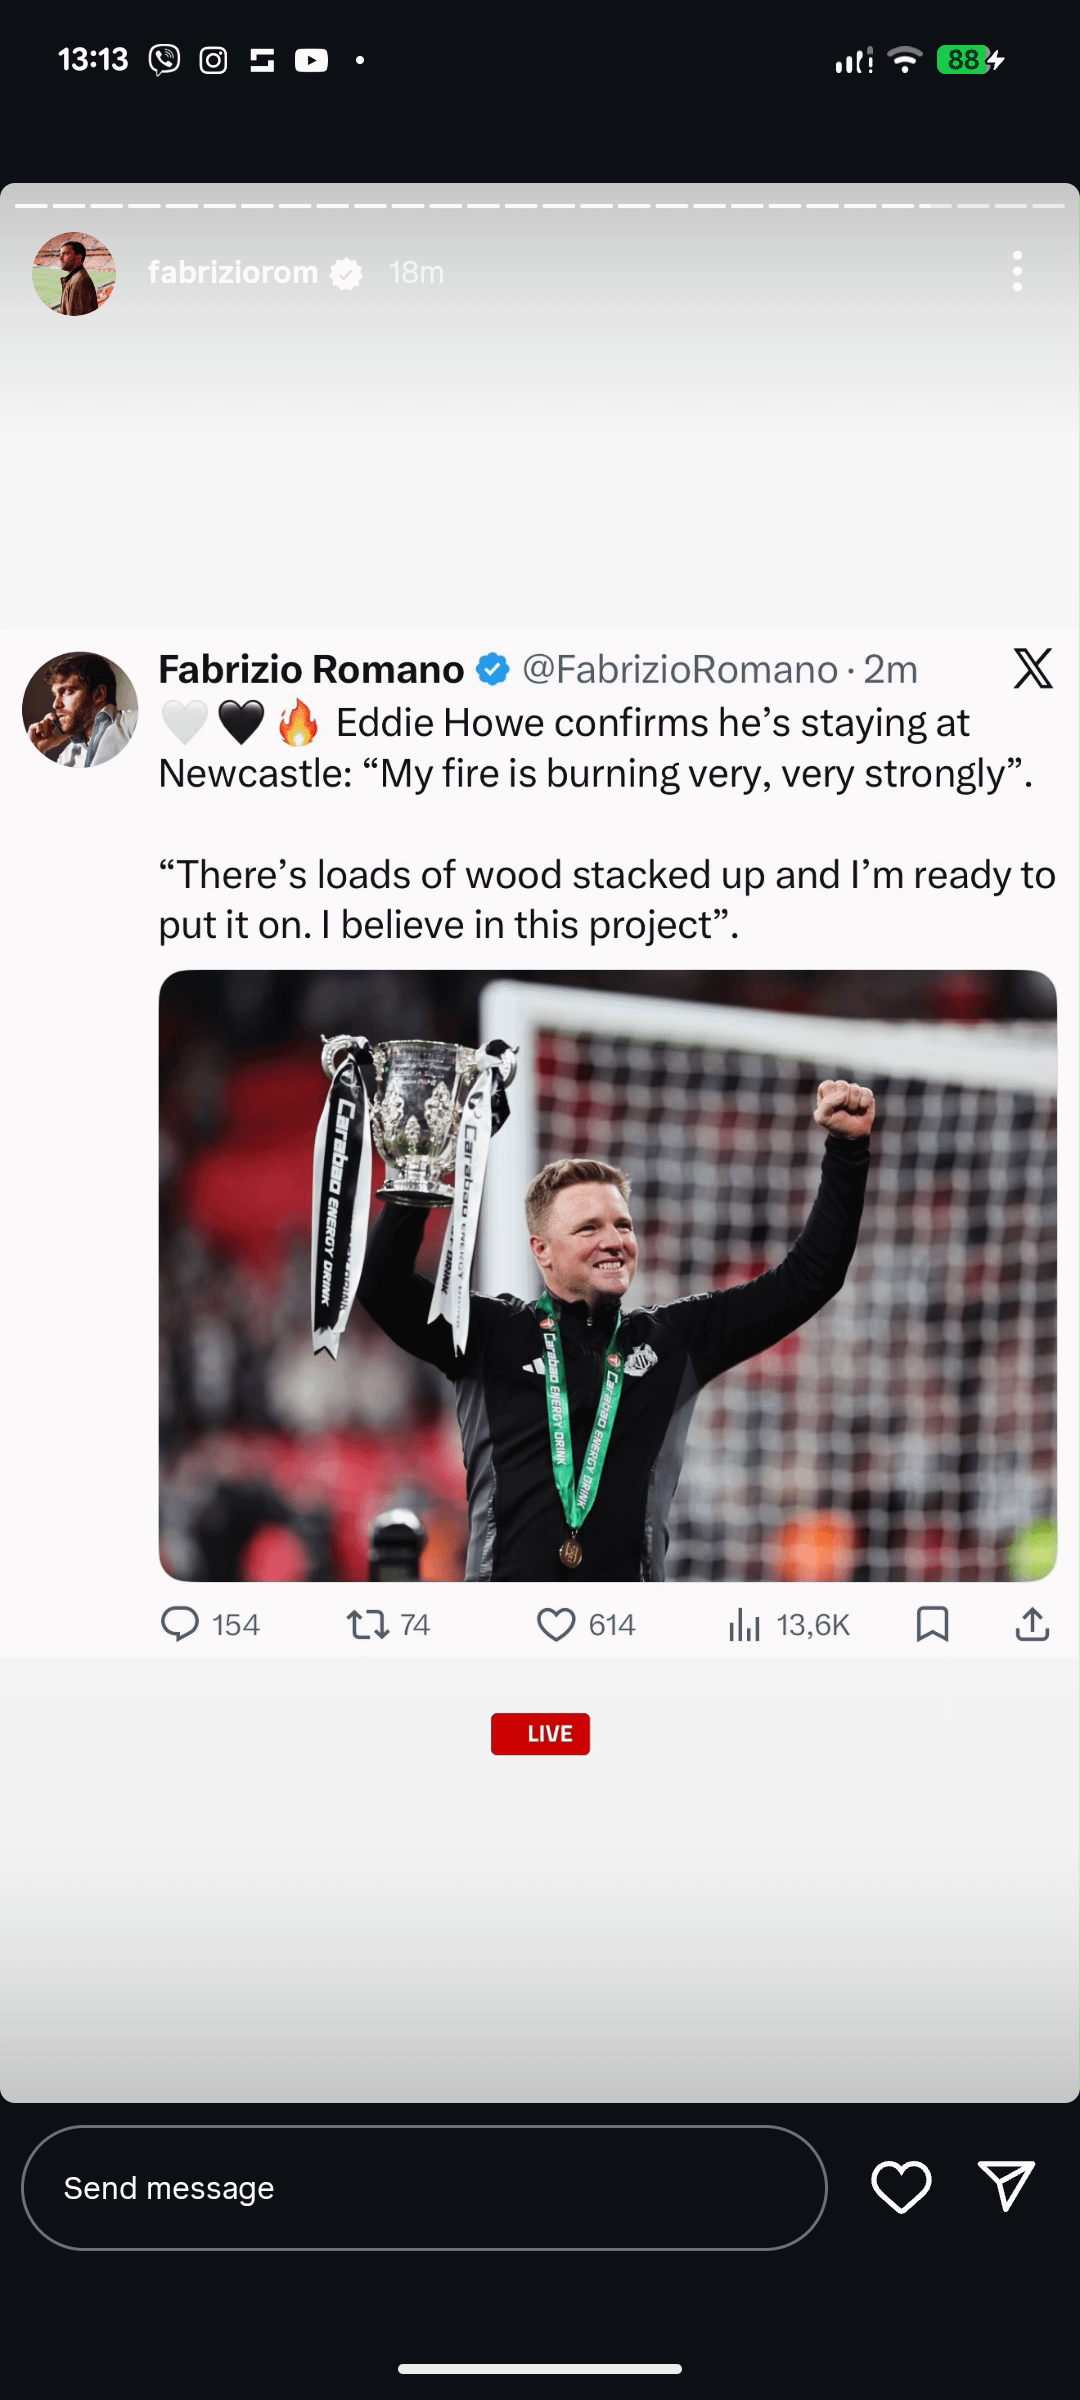
Task: Open the Eddie Howe trophy photo
Action: [x=608, y=1275]
